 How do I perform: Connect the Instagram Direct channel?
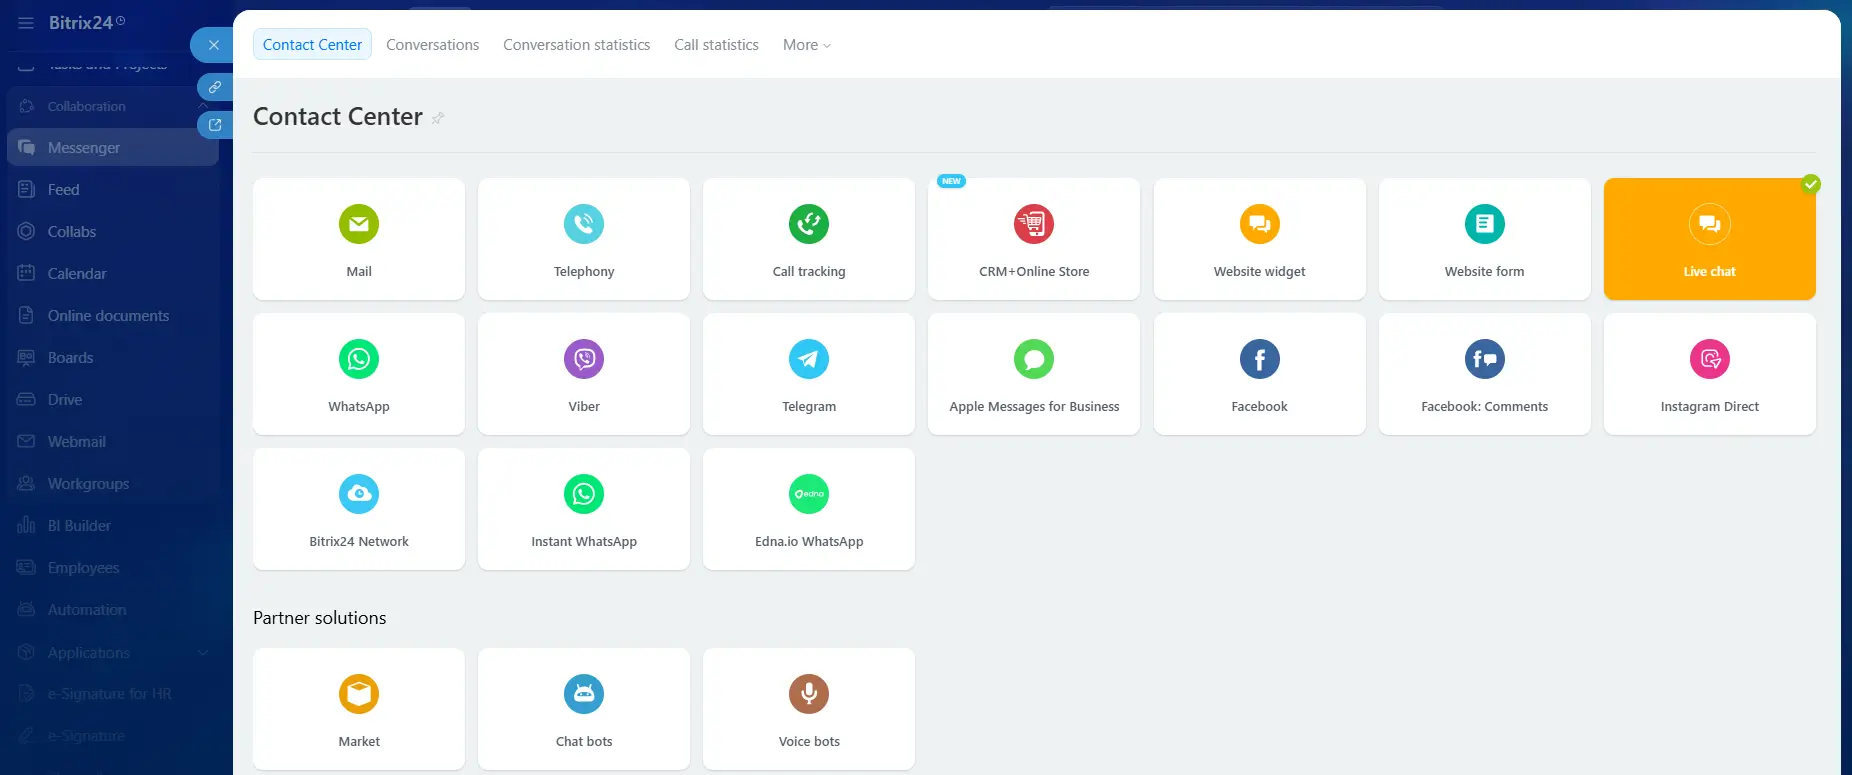pyautogui.click(x=1710, y=374)
